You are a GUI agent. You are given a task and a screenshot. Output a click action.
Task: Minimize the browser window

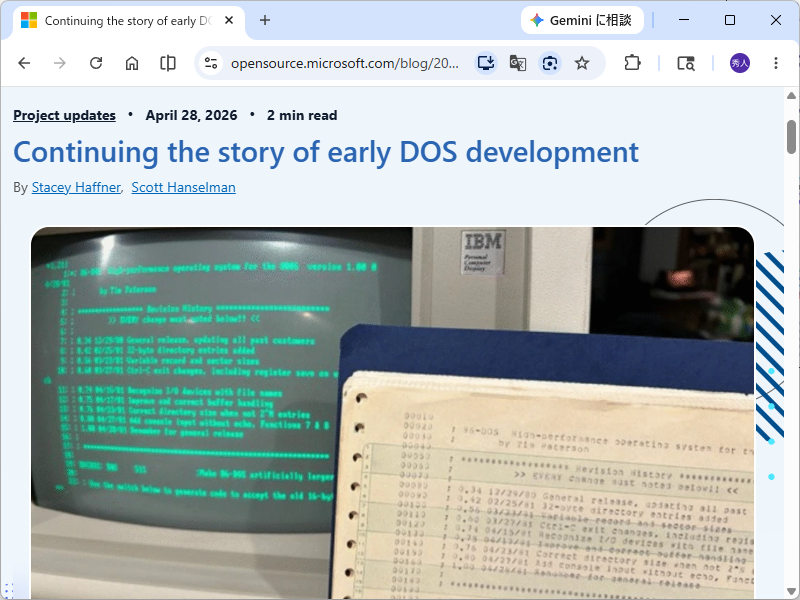tap(684, 20)
